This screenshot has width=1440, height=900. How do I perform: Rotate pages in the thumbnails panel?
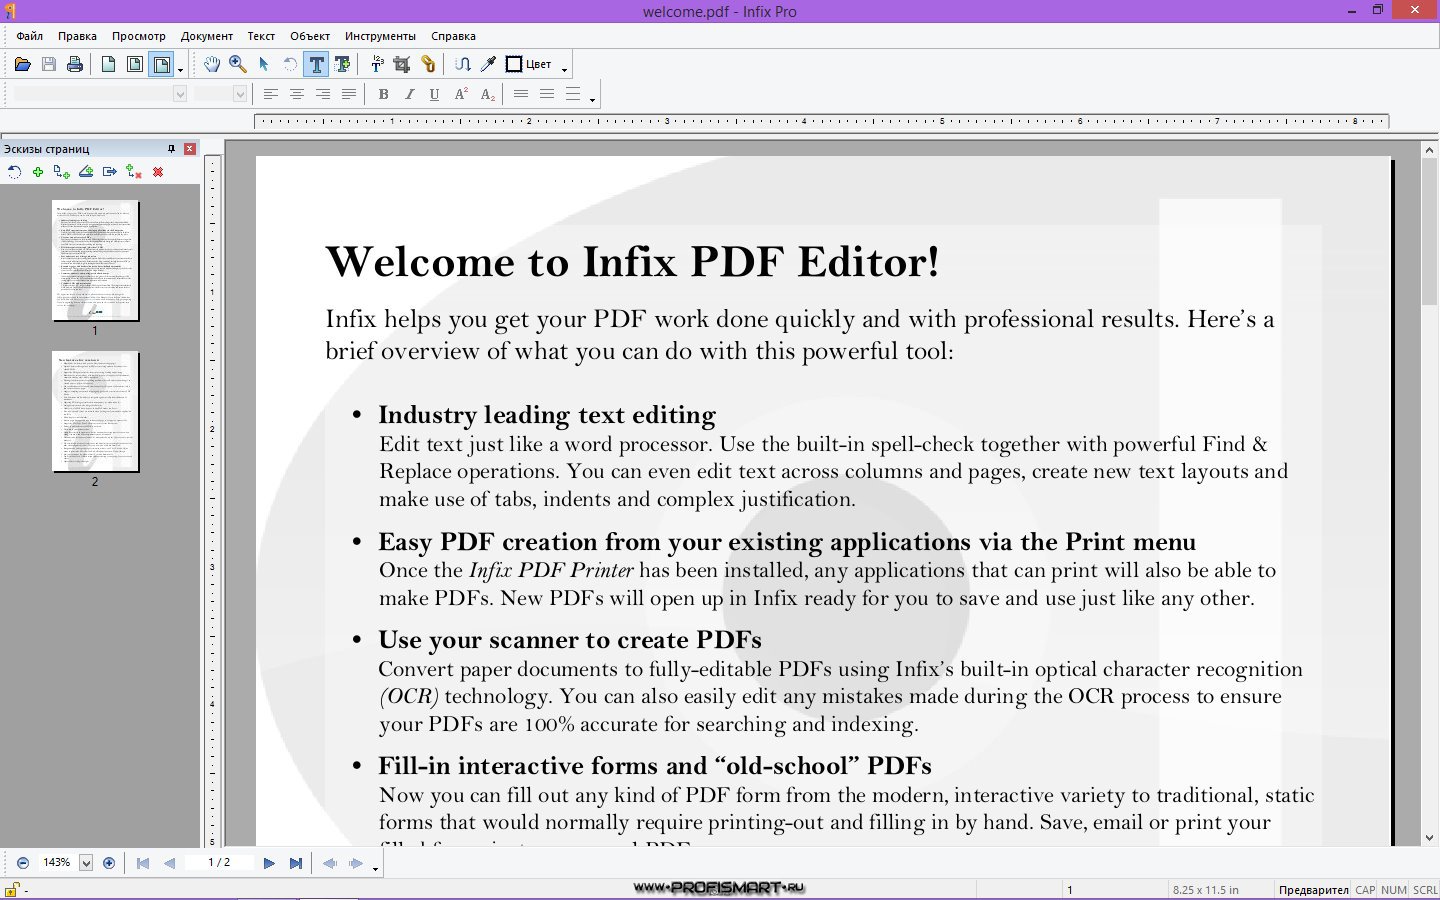(14, 172)
